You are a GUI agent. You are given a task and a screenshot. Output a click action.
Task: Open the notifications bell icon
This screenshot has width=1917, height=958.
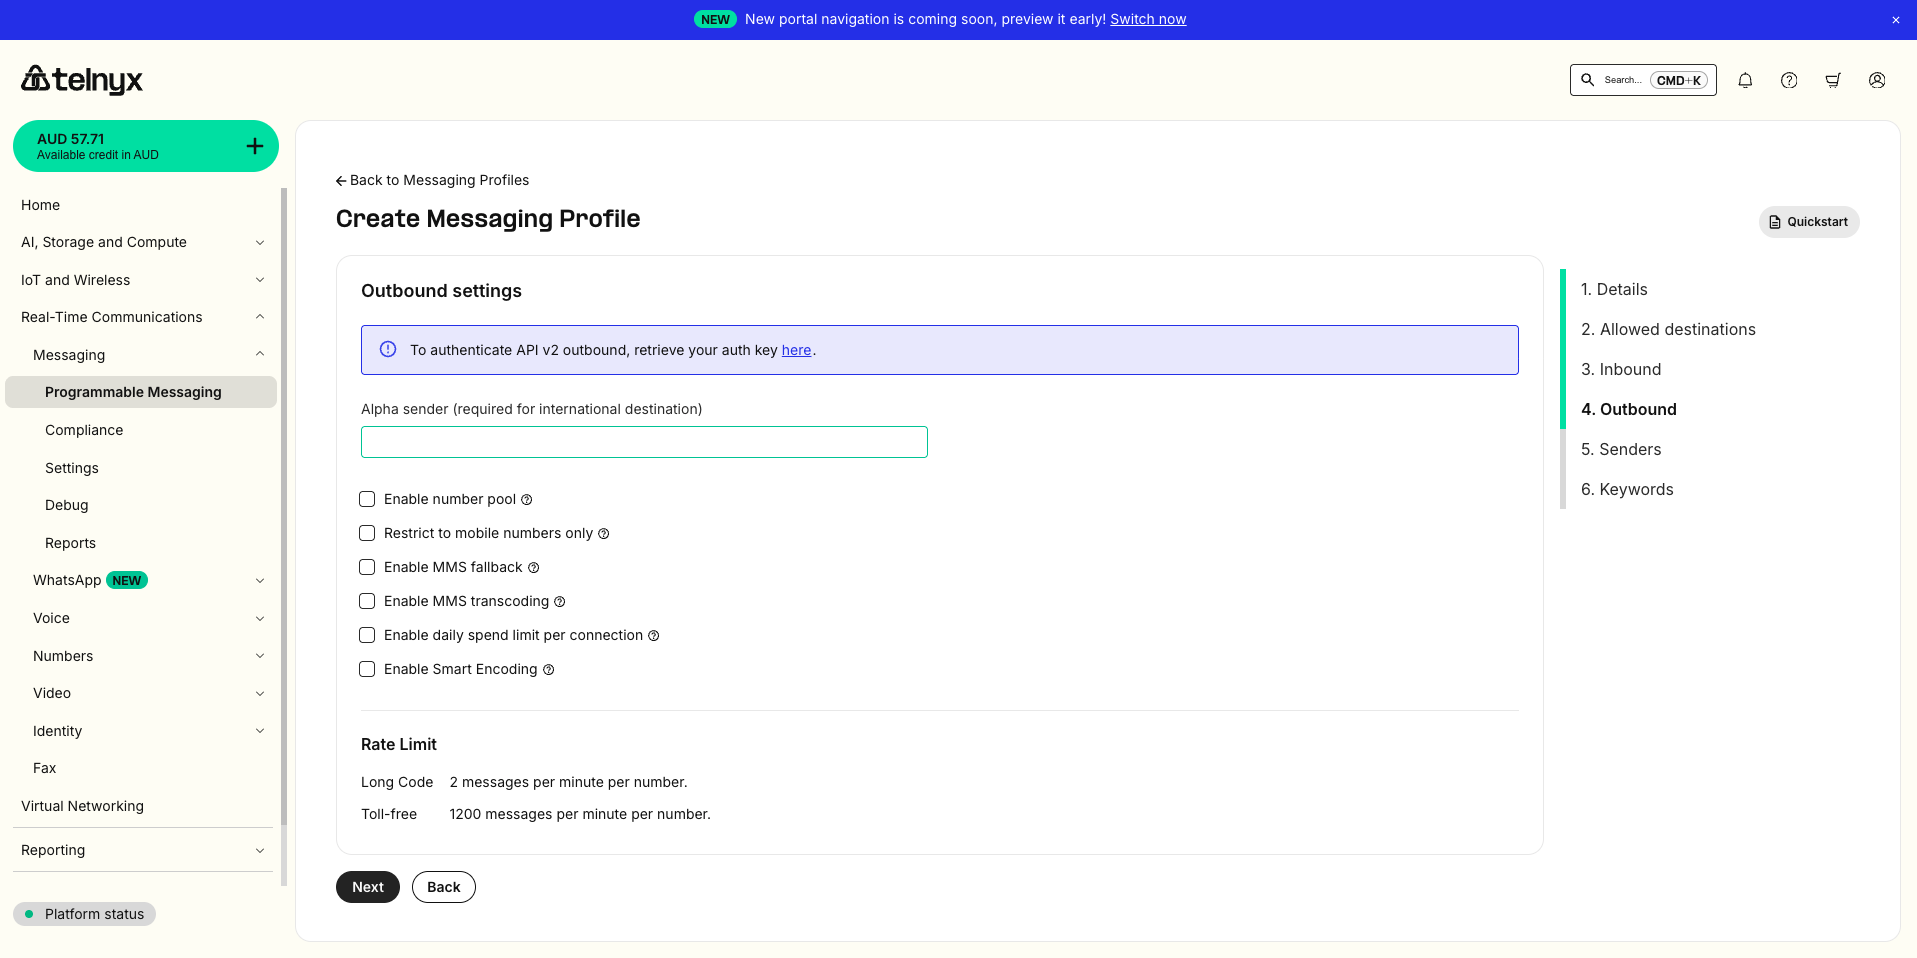(1745, 80)
